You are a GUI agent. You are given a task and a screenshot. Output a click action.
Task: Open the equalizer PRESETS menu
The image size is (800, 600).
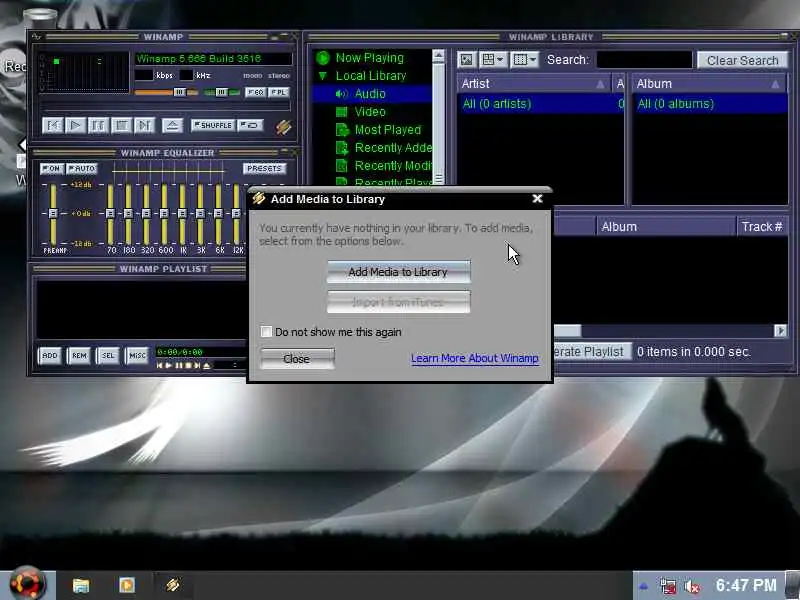click(x=264, y=168)
